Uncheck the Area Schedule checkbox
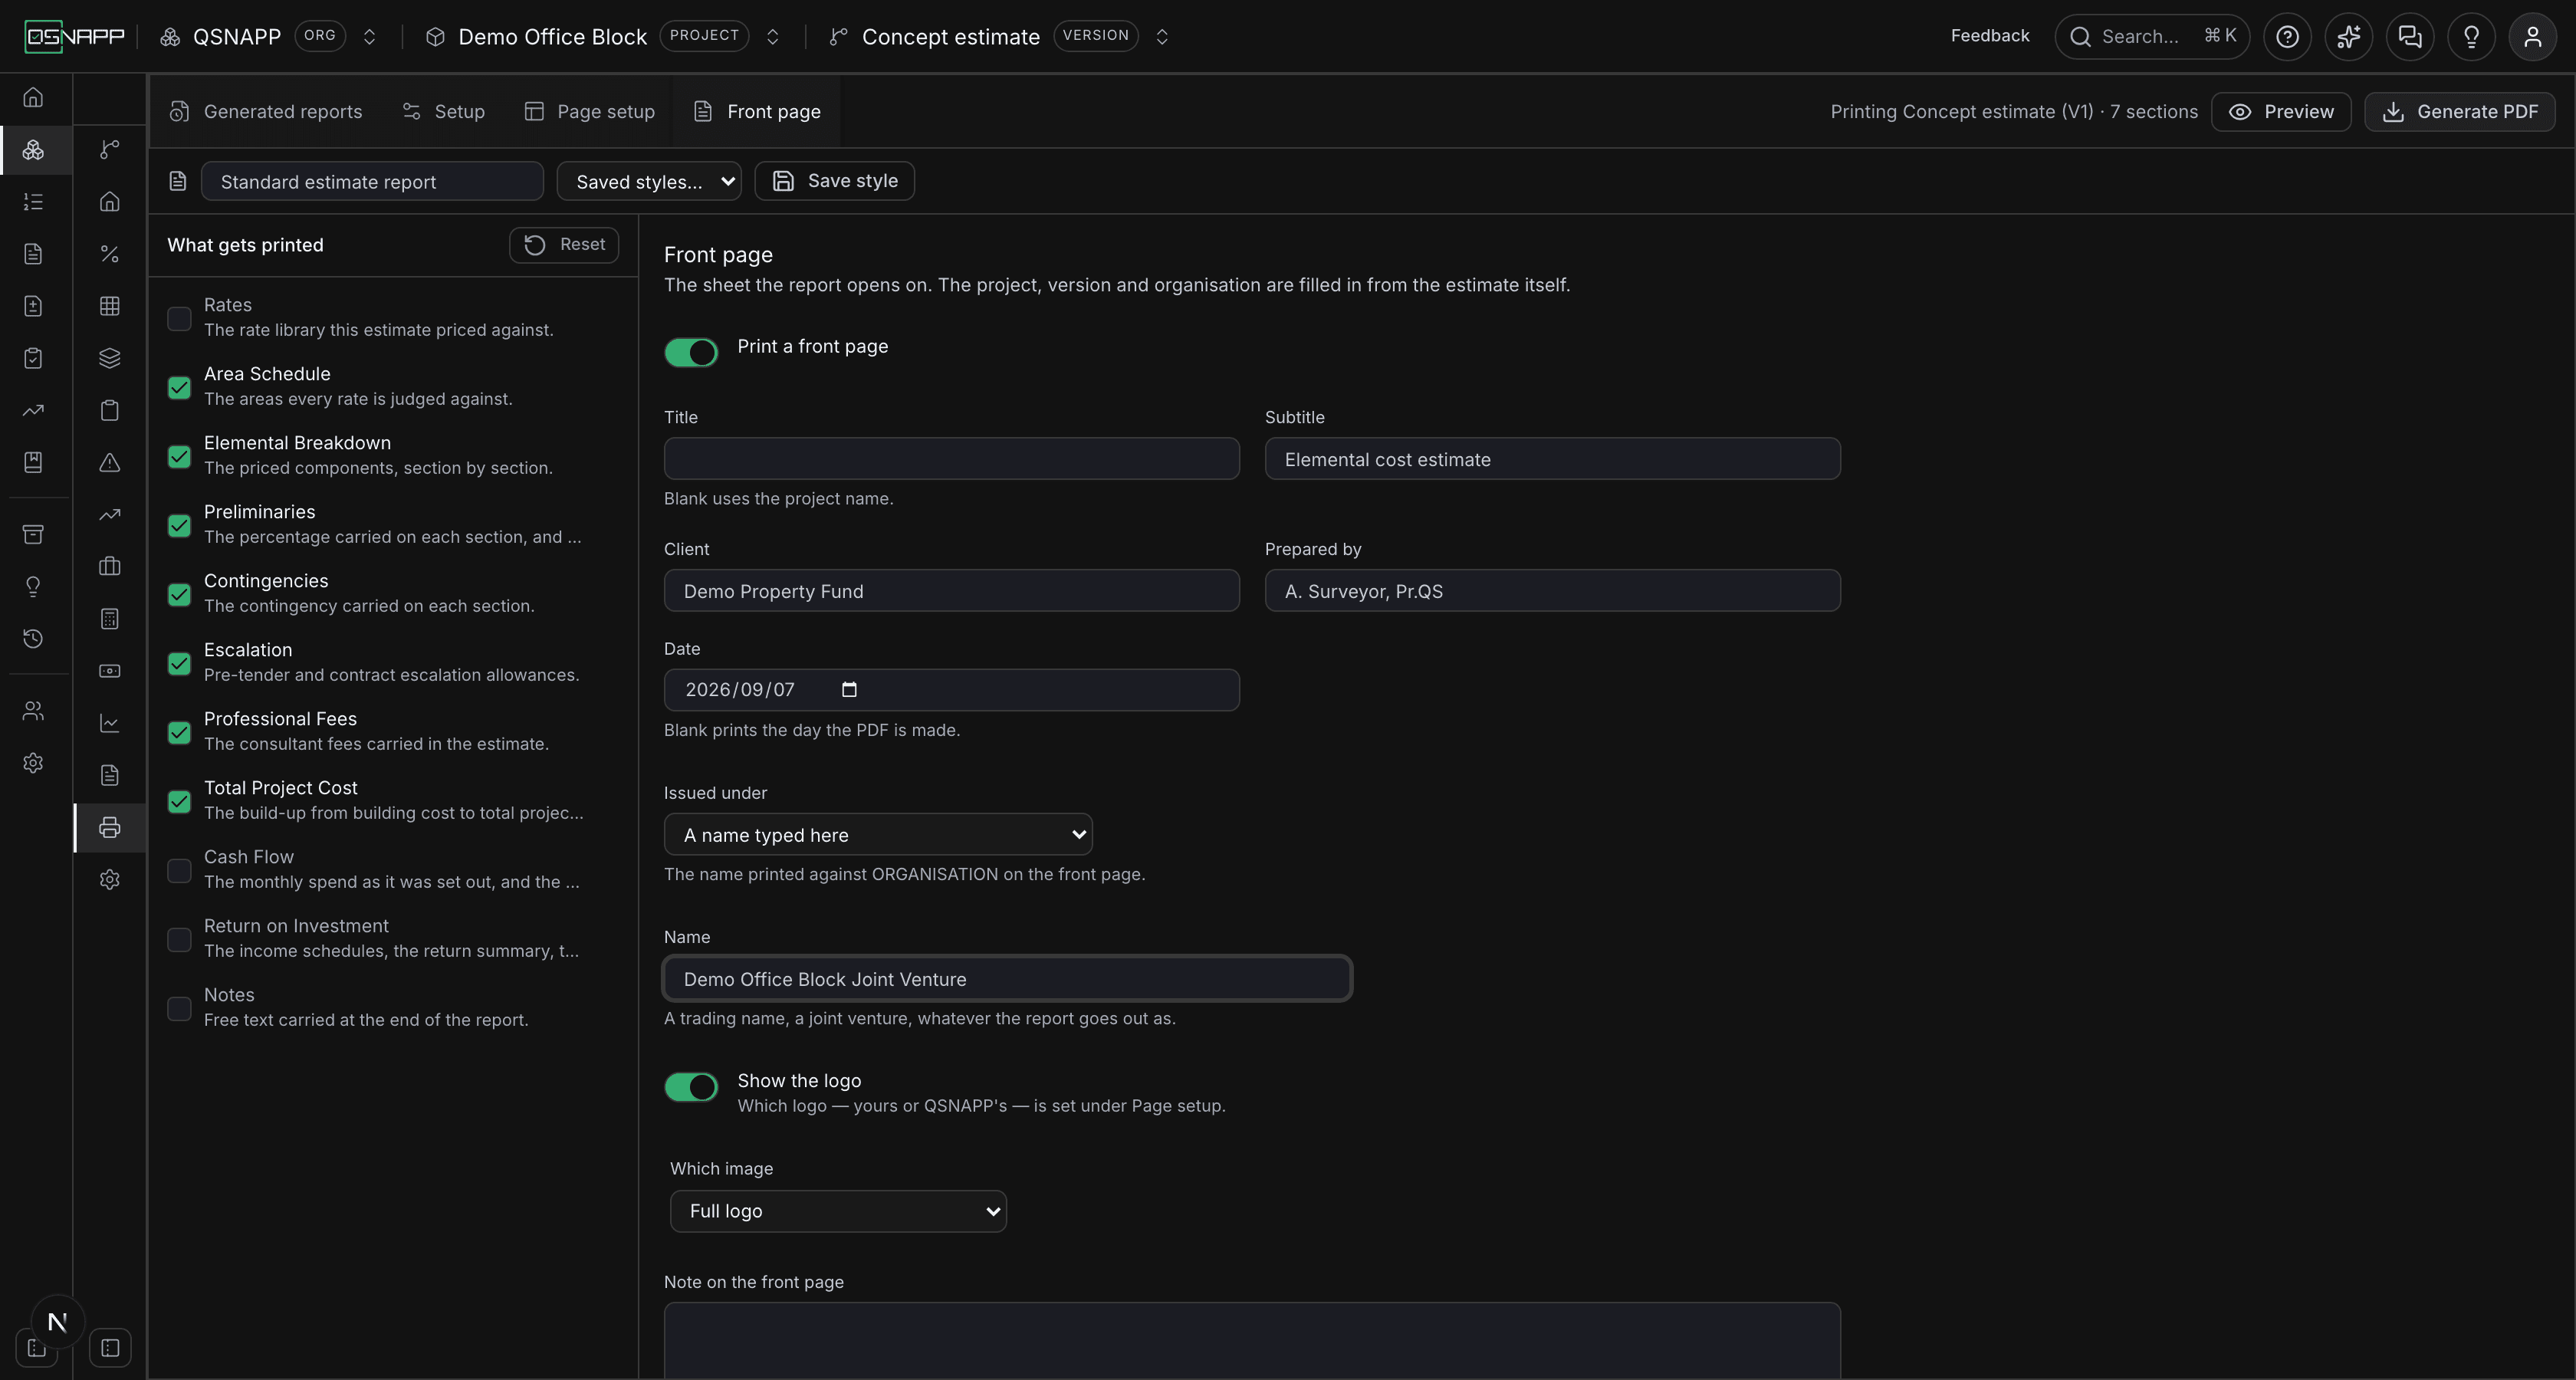 (179, 387)
